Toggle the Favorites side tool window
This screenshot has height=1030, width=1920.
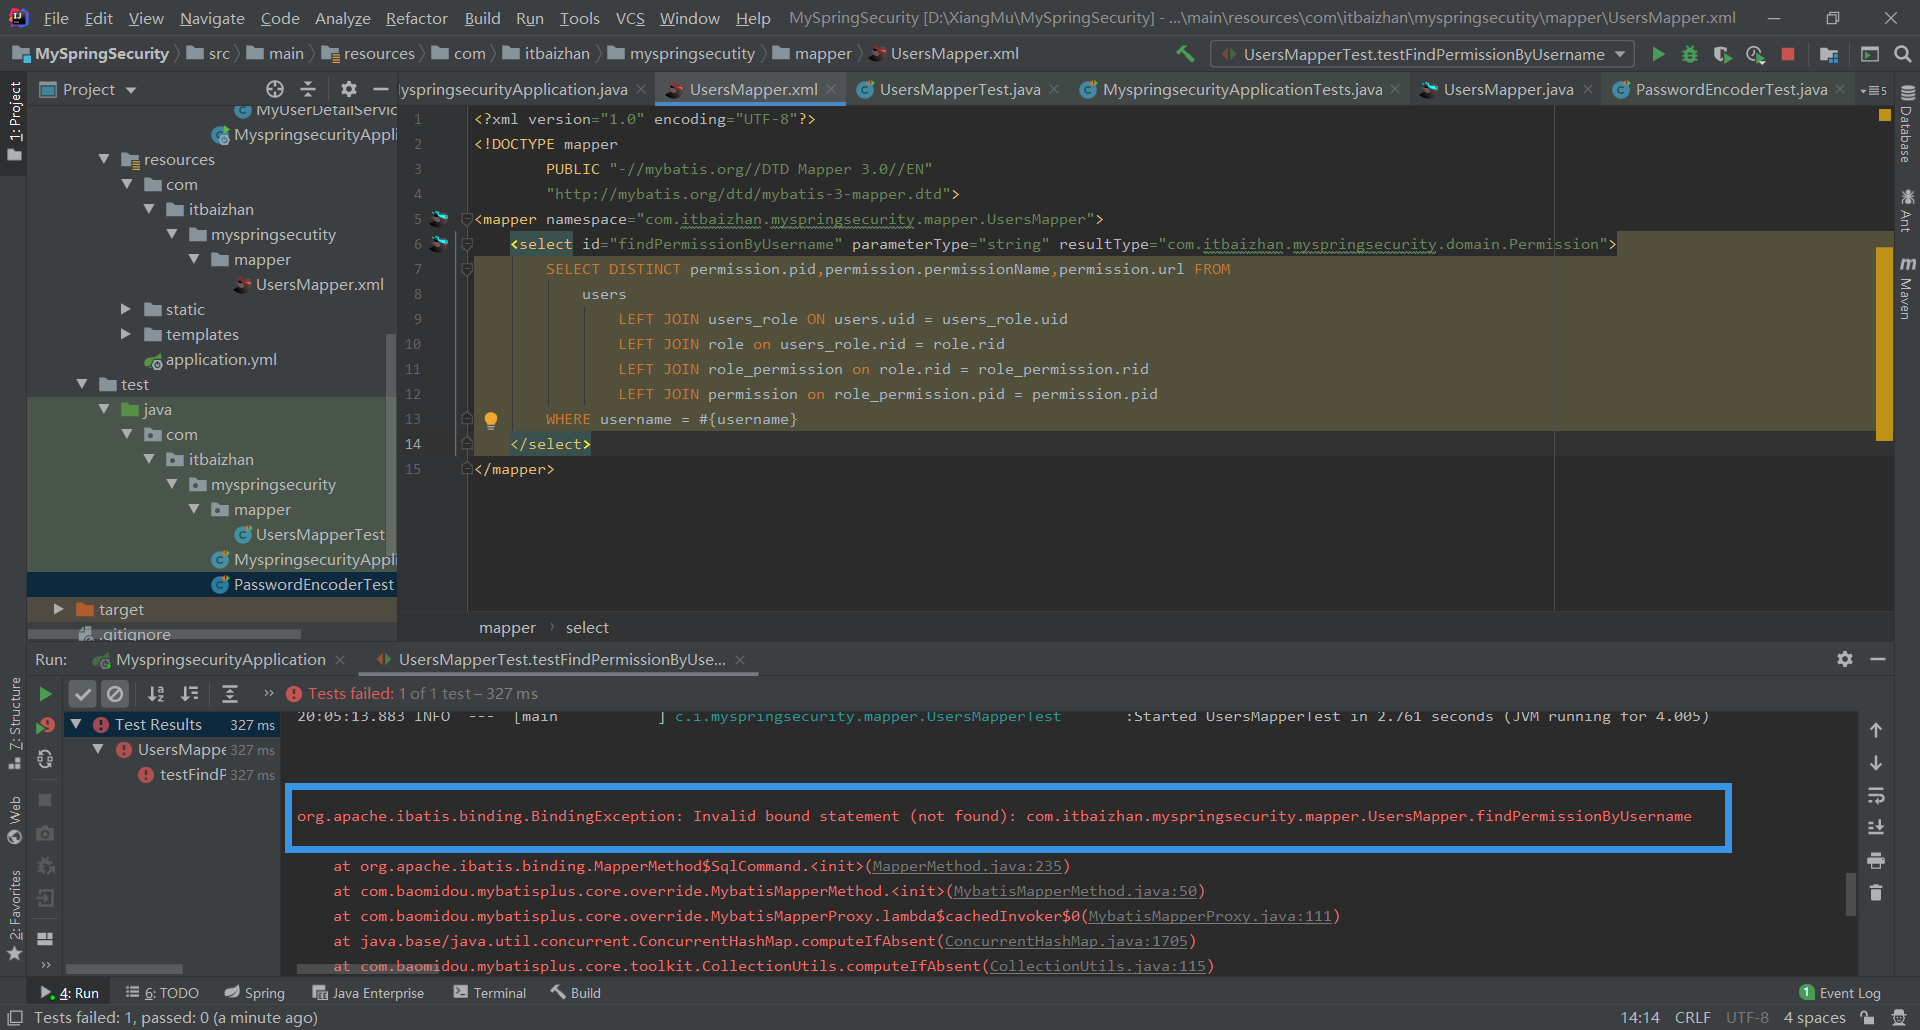click(x=14, y=914)
